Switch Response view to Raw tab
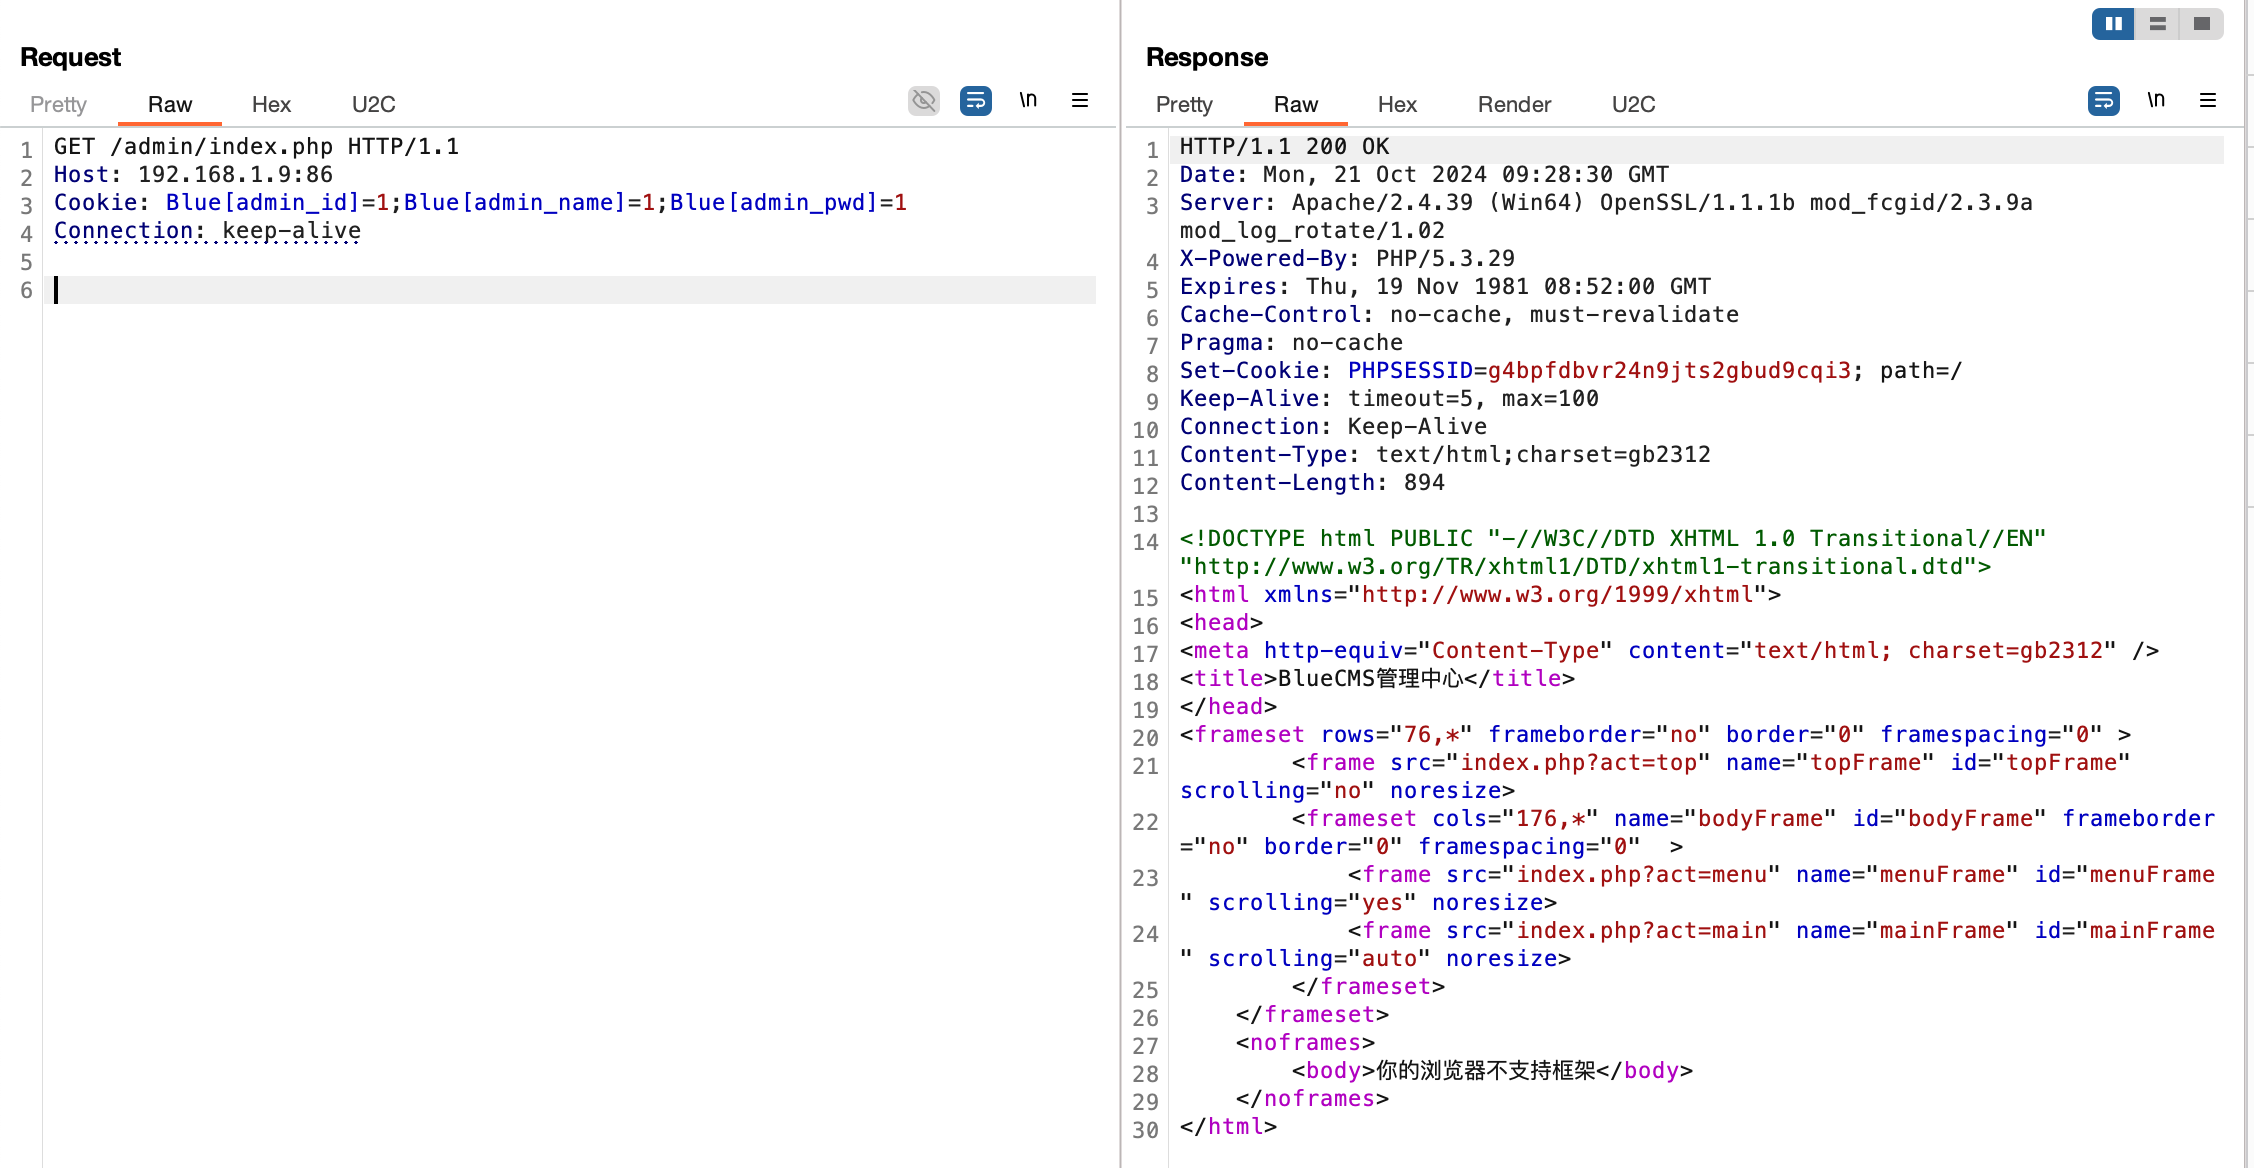Image resolution: width=2254 pixels, height=1168 pixels. click(1296, 104)
